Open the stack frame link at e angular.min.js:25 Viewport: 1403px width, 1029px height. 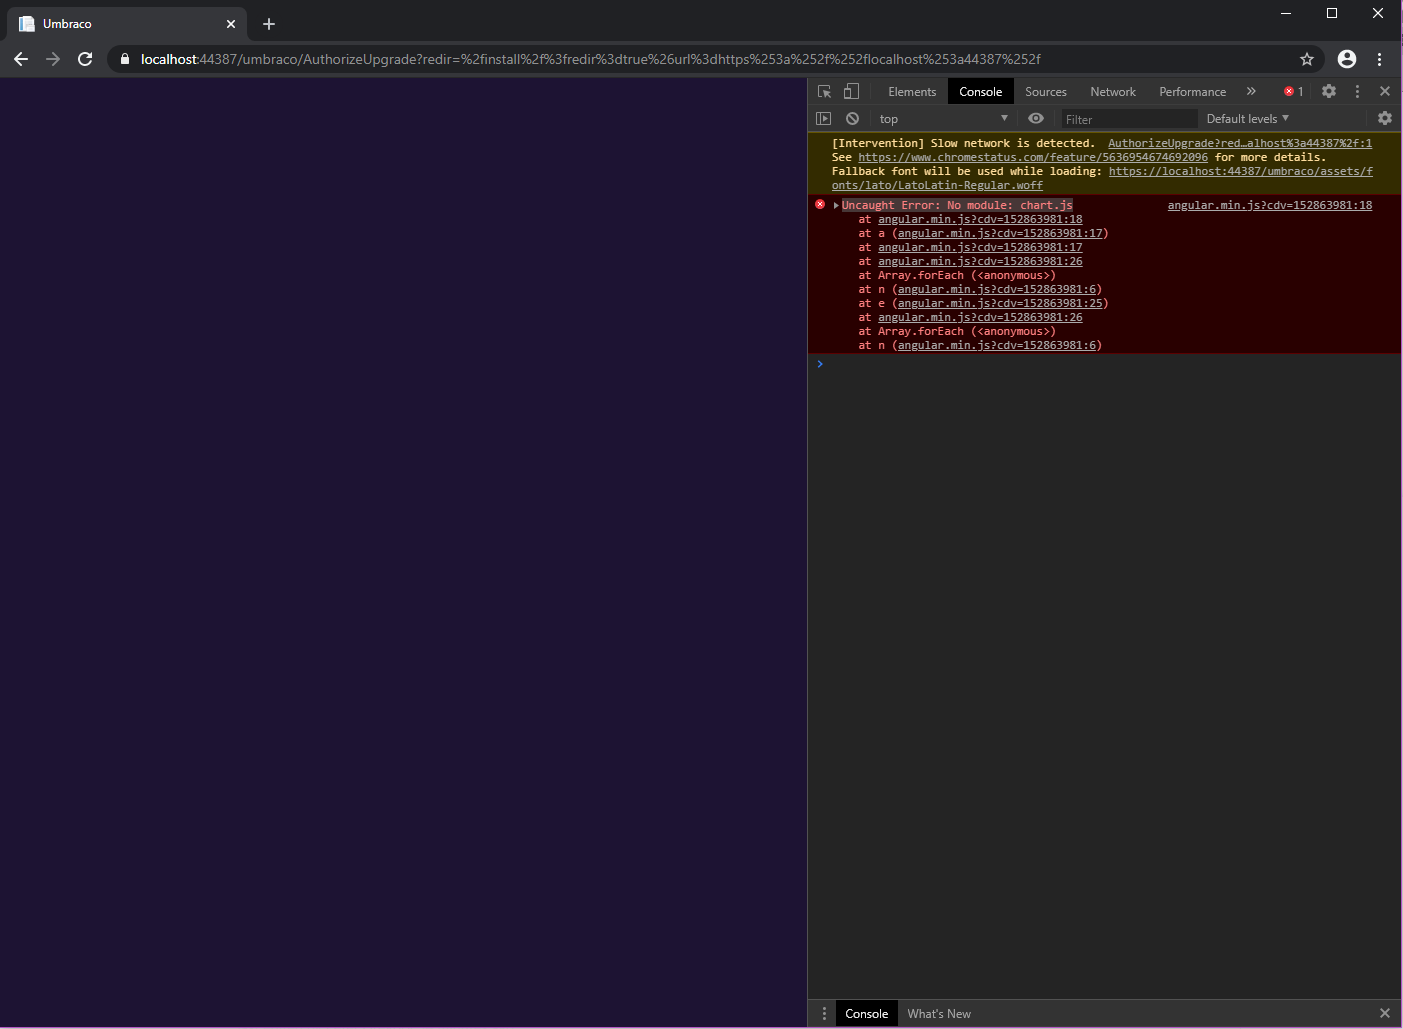(1000, 303)
